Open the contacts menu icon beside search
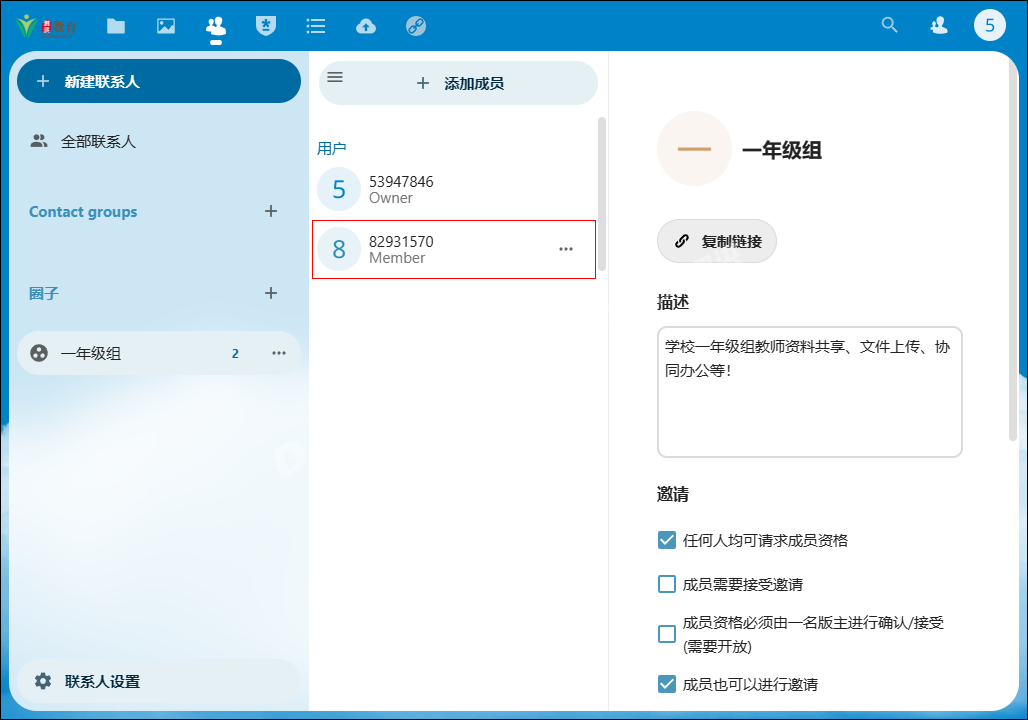 [x=939, y=26]
